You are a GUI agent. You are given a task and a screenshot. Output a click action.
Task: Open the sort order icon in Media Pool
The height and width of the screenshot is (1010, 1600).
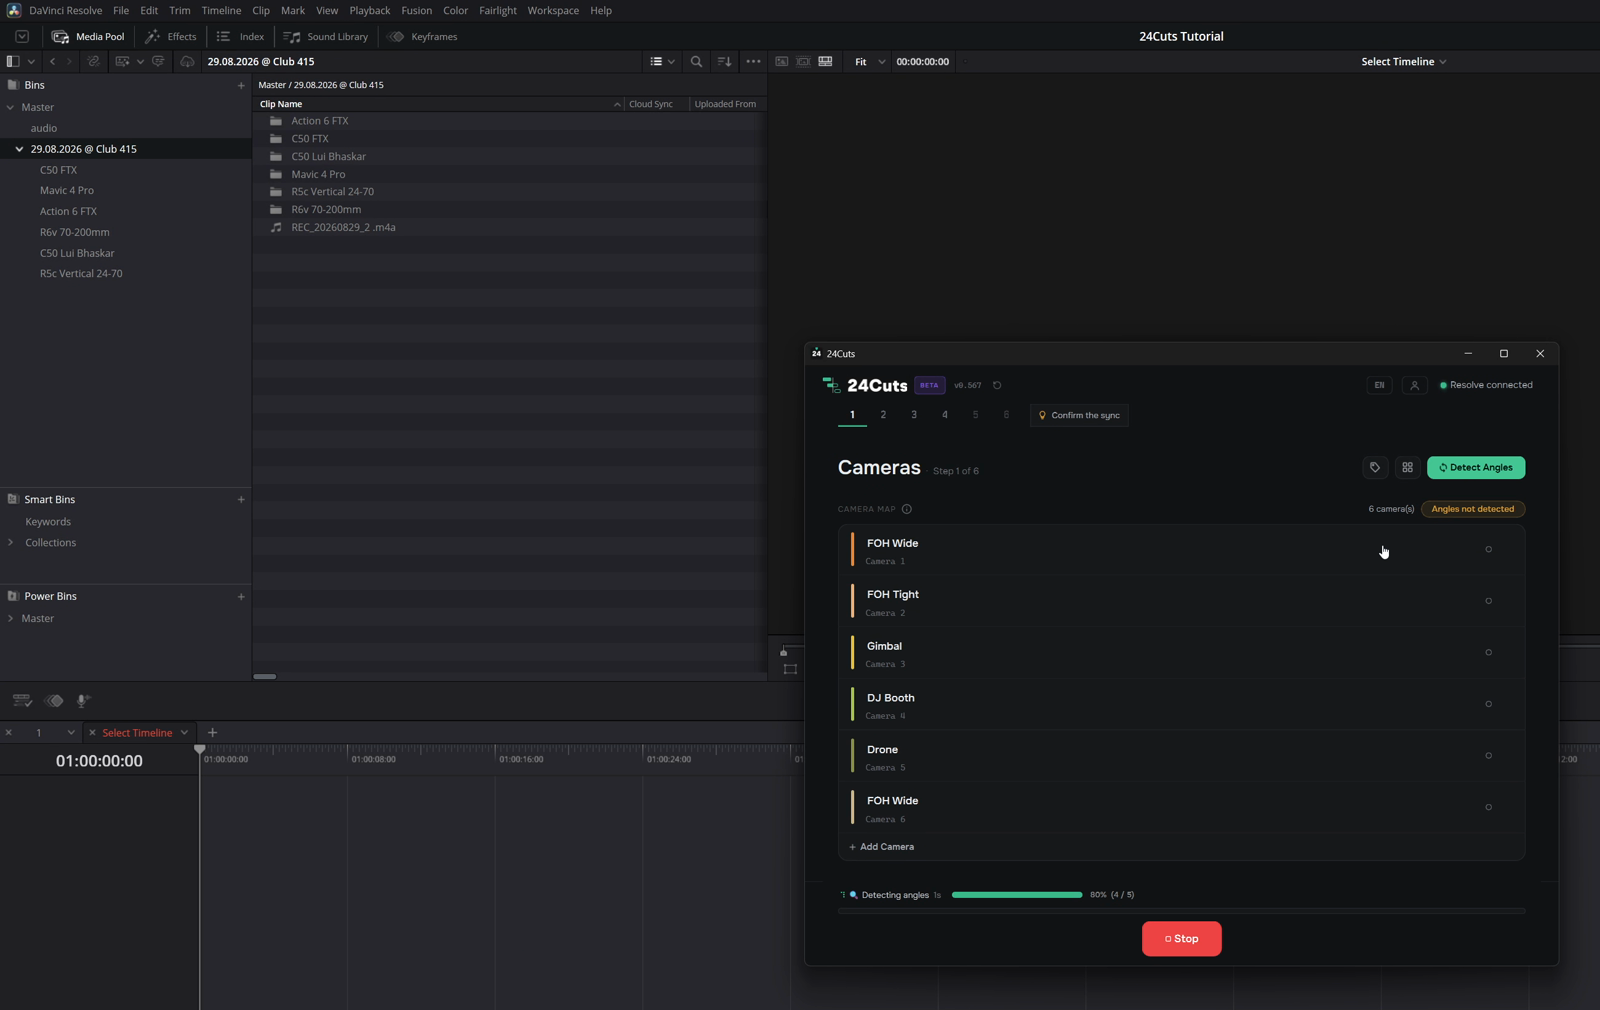tap(725, 62)
